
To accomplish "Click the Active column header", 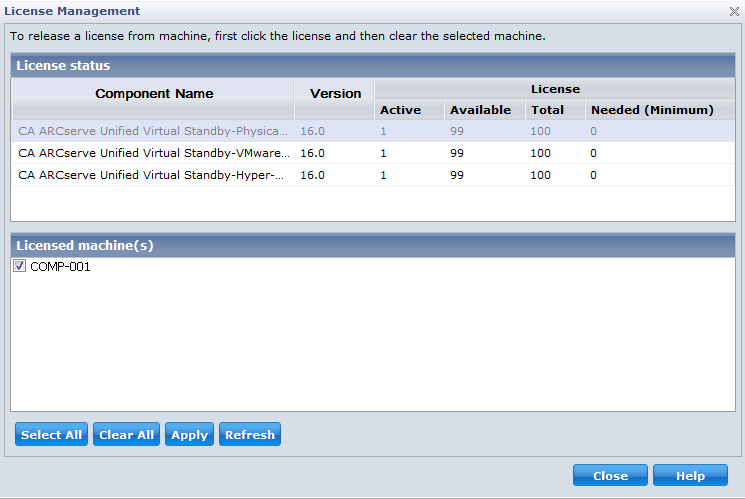I will pyautogui.click(x=400, y=110).
